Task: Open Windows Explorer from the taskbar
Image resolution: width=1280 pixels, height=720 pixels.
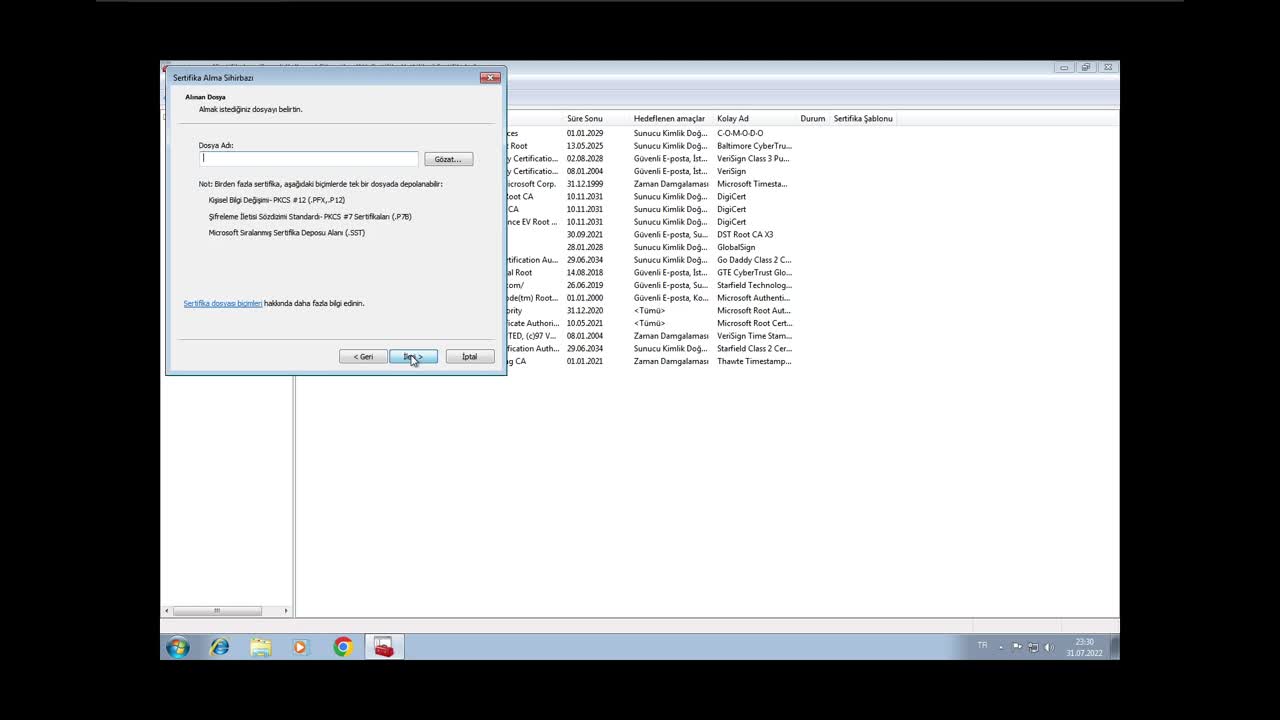Action: tap(260, 647)
